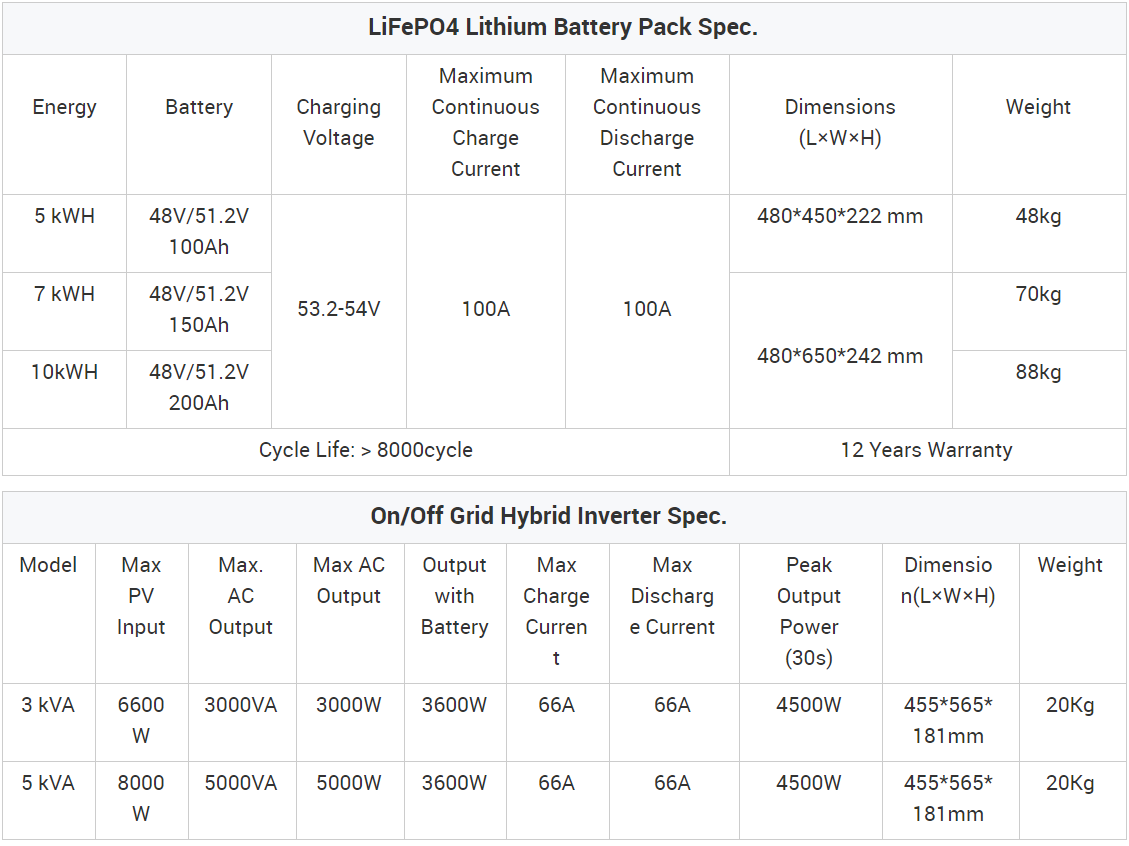Click the 48V/51.2V 200Ah battery cell

coord(199,390)
